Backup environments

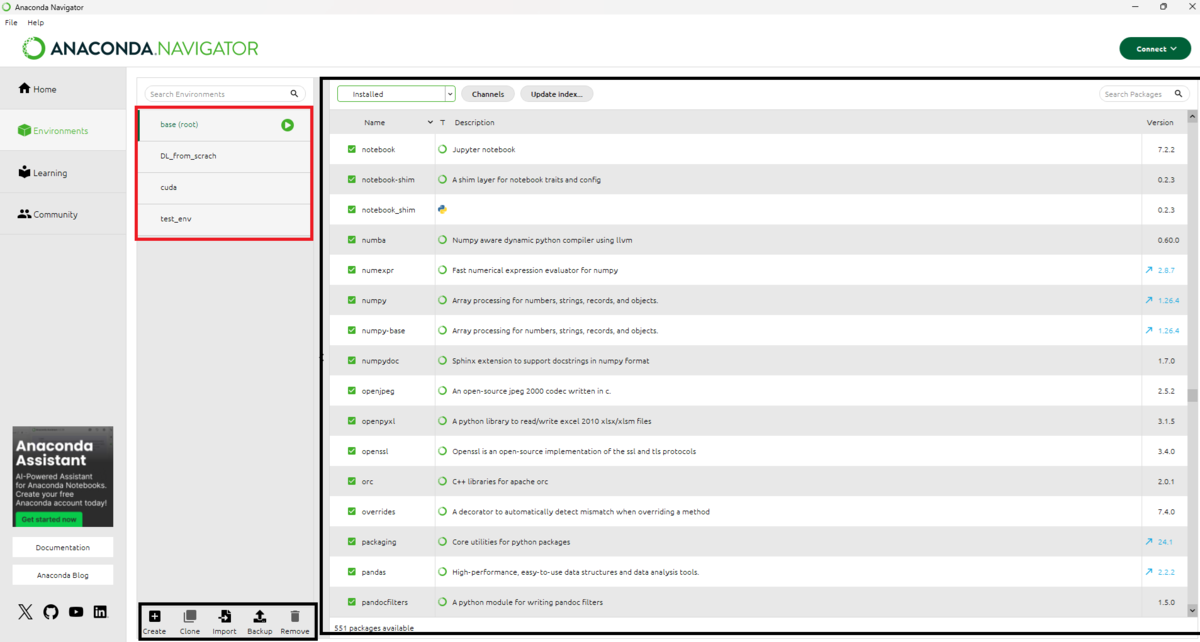click(259, 622)
